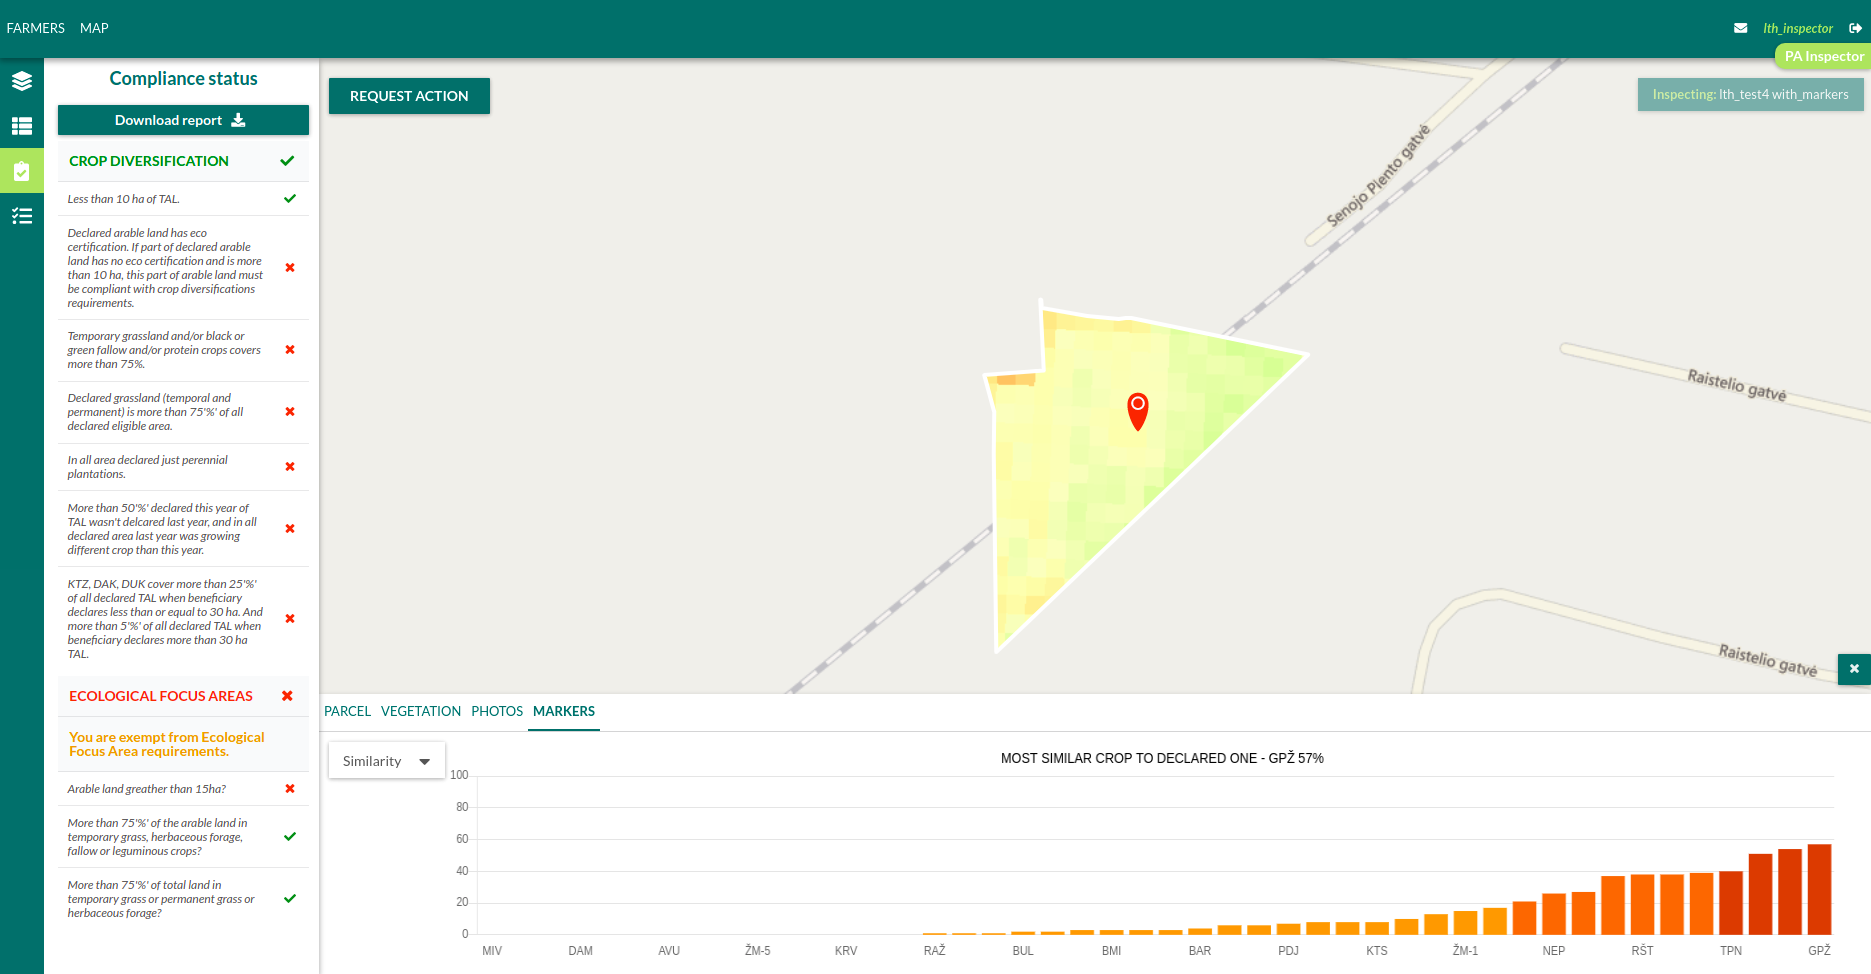The width and height of the screenshot is (1871, 974).
Task: Open the messages envelope icon
Action: [1740, 28]
